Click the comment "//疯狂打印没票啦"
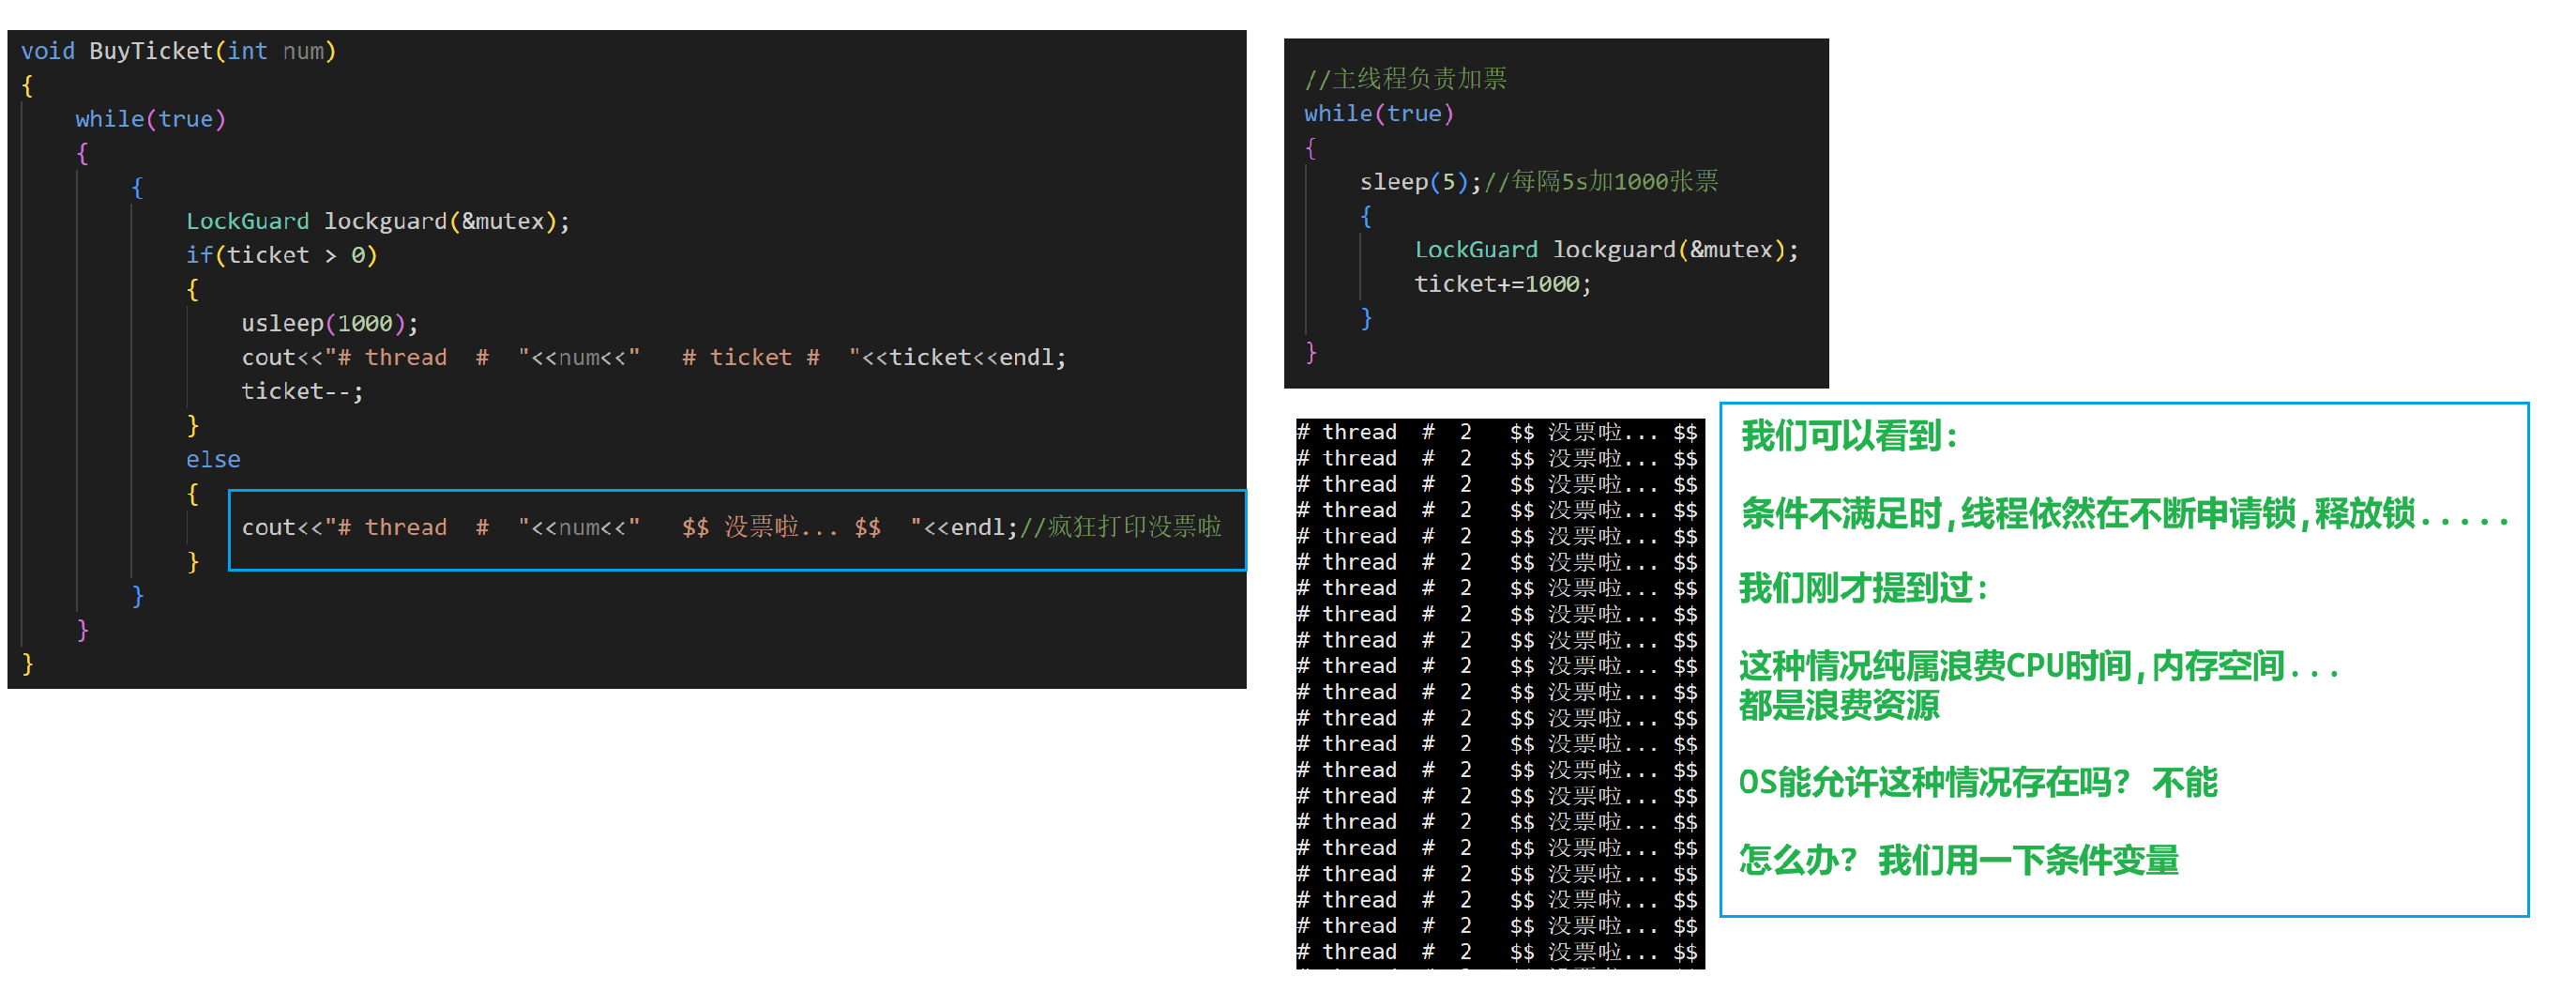 (x=1120, y=527)
